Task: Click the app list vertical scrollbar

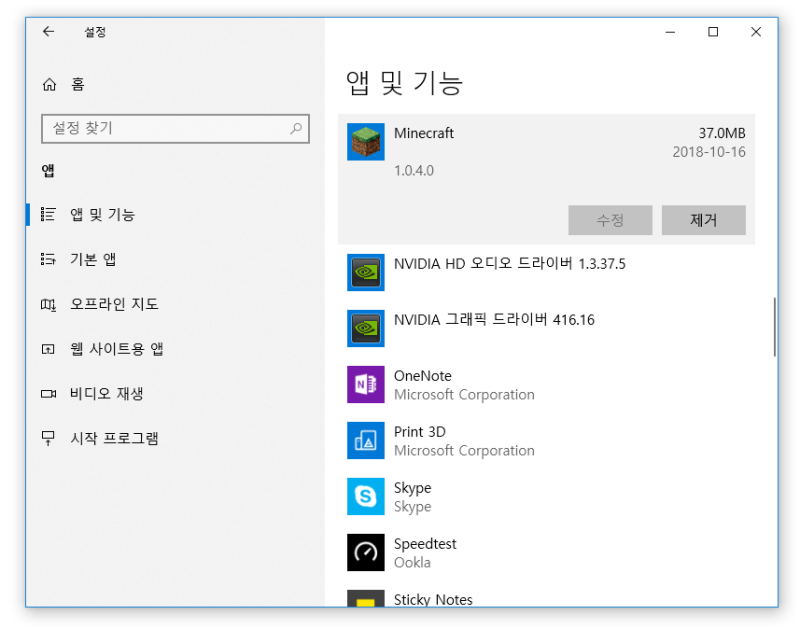Action: click(774, 327)
